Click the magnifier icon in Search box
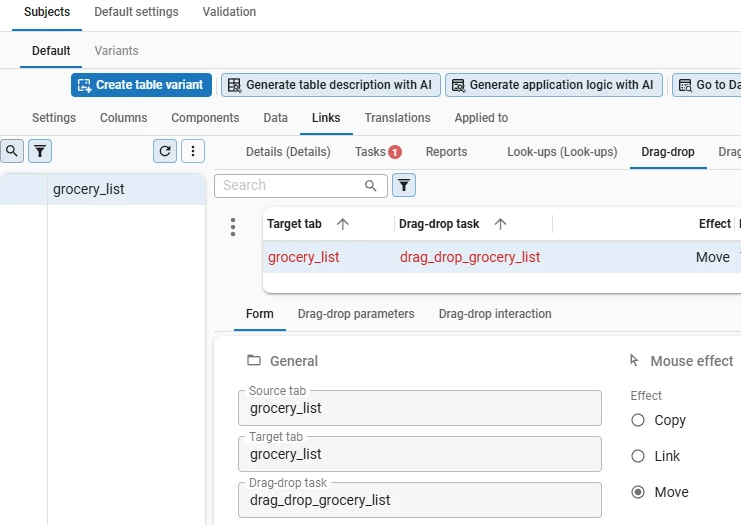The height and width of the screenshot is (525, 741). [371, 185]
